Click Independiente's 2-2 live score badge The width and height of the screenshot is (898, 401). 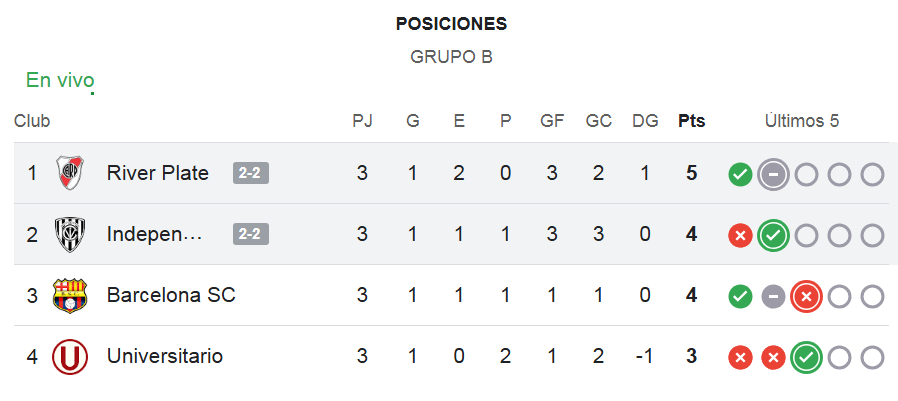point(251,234)
